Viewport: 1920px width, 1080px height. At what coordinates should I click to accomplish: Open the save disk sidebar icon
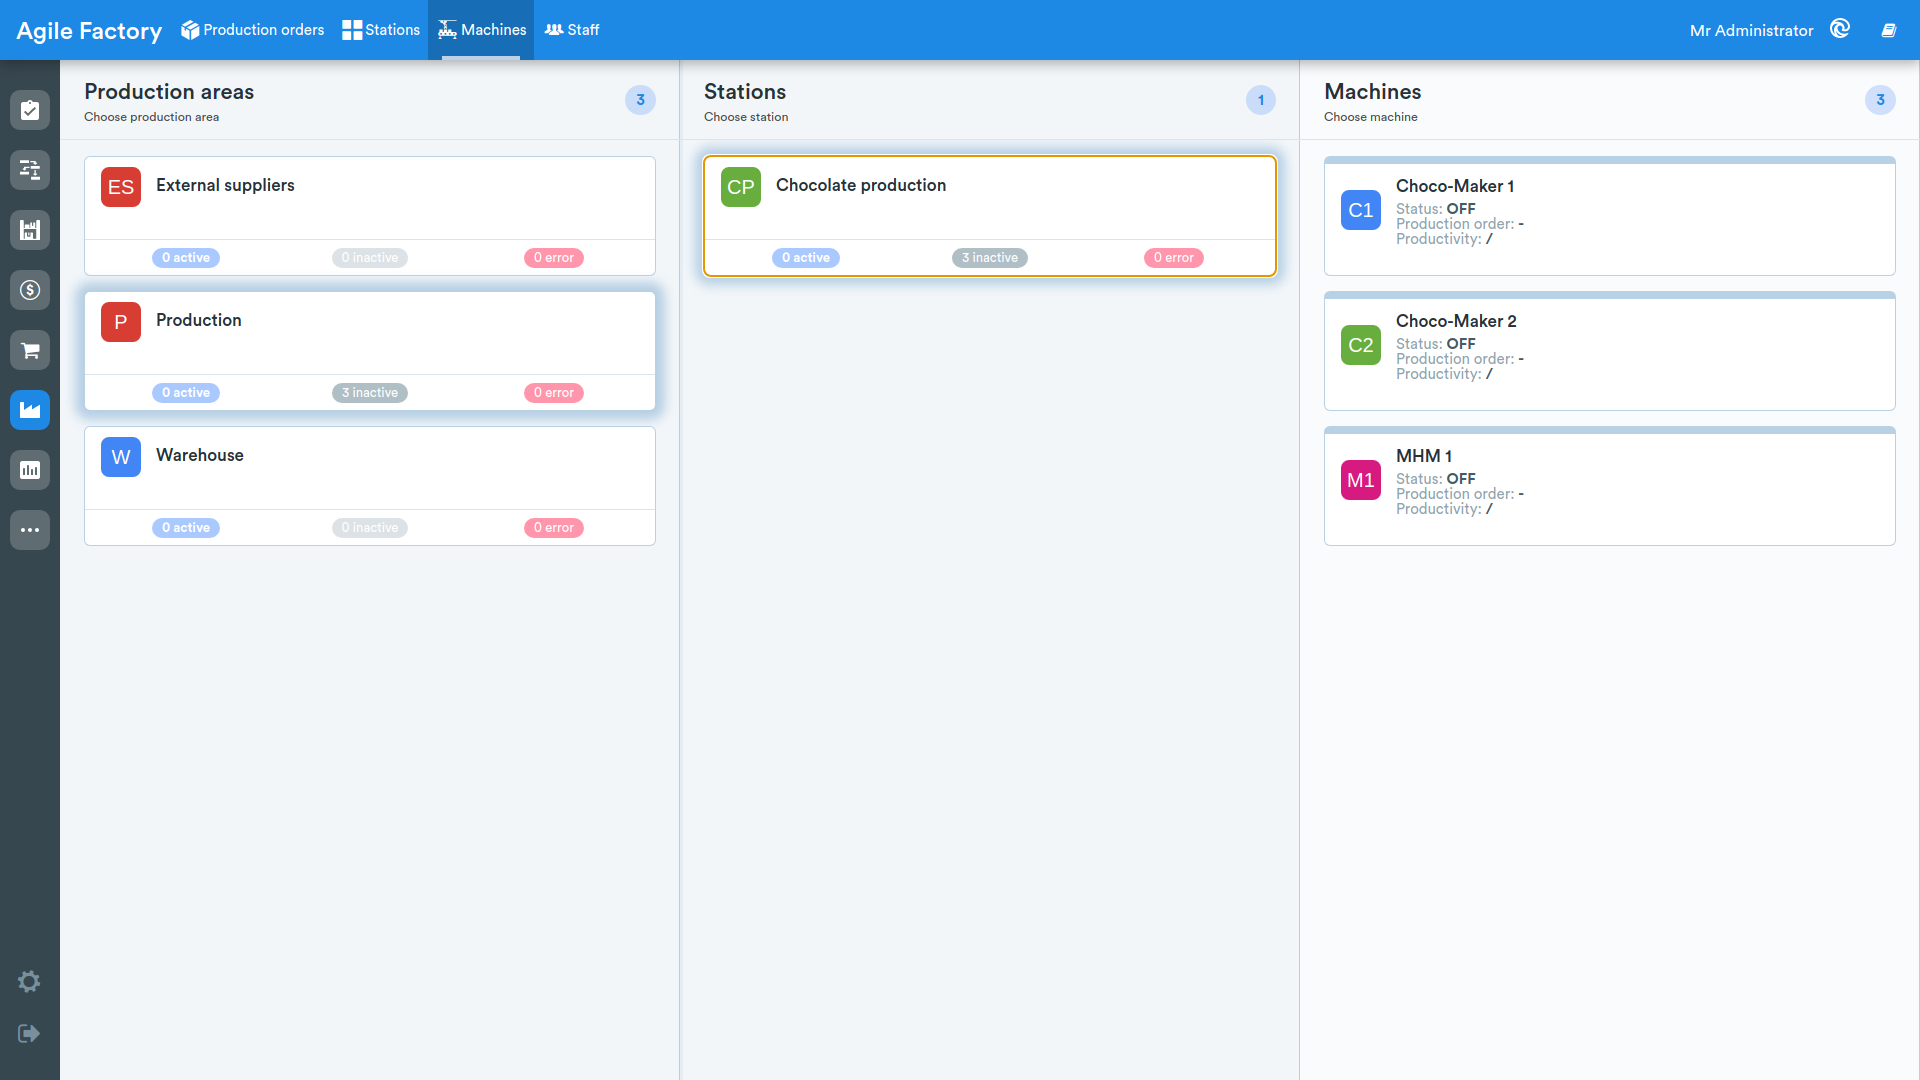pyautogui.click(x=30, y=230)
